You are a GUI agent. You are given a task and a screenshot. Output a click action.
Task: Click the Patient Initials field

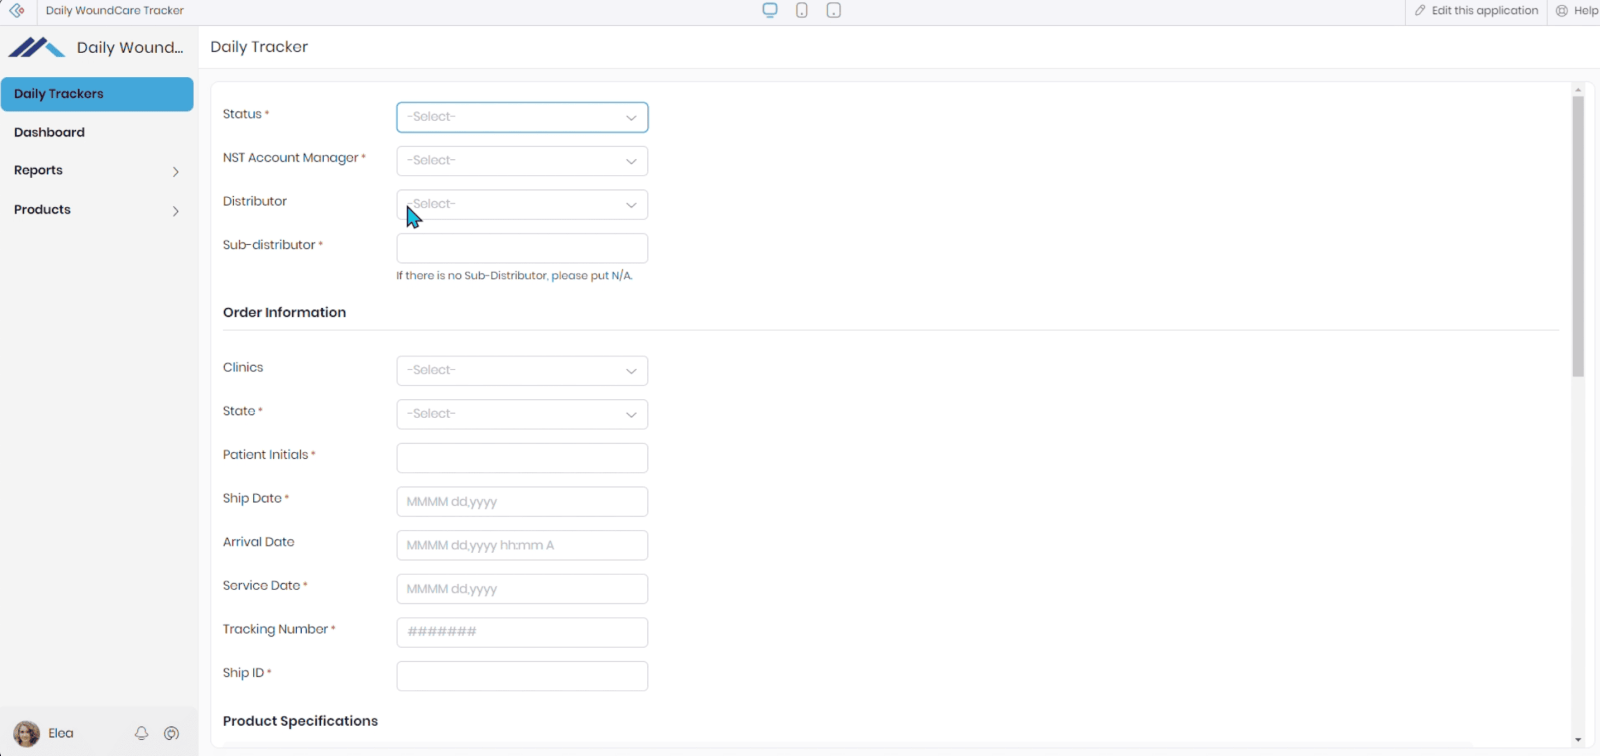coord(522,458)
